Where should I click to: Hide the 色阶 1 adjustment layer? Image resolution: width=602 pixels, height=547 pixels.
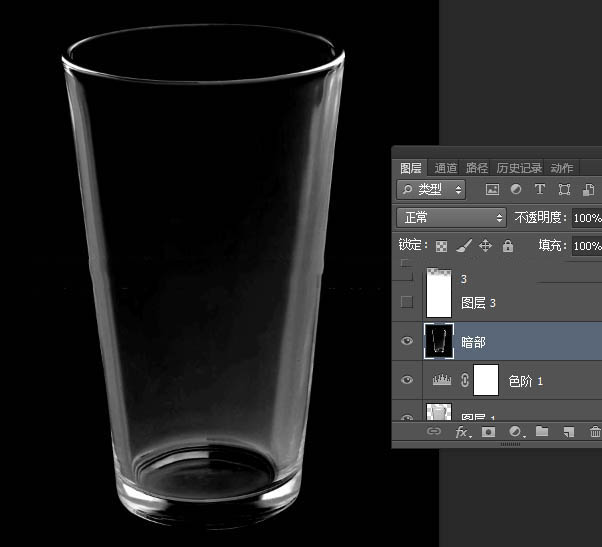coord(407,380)
